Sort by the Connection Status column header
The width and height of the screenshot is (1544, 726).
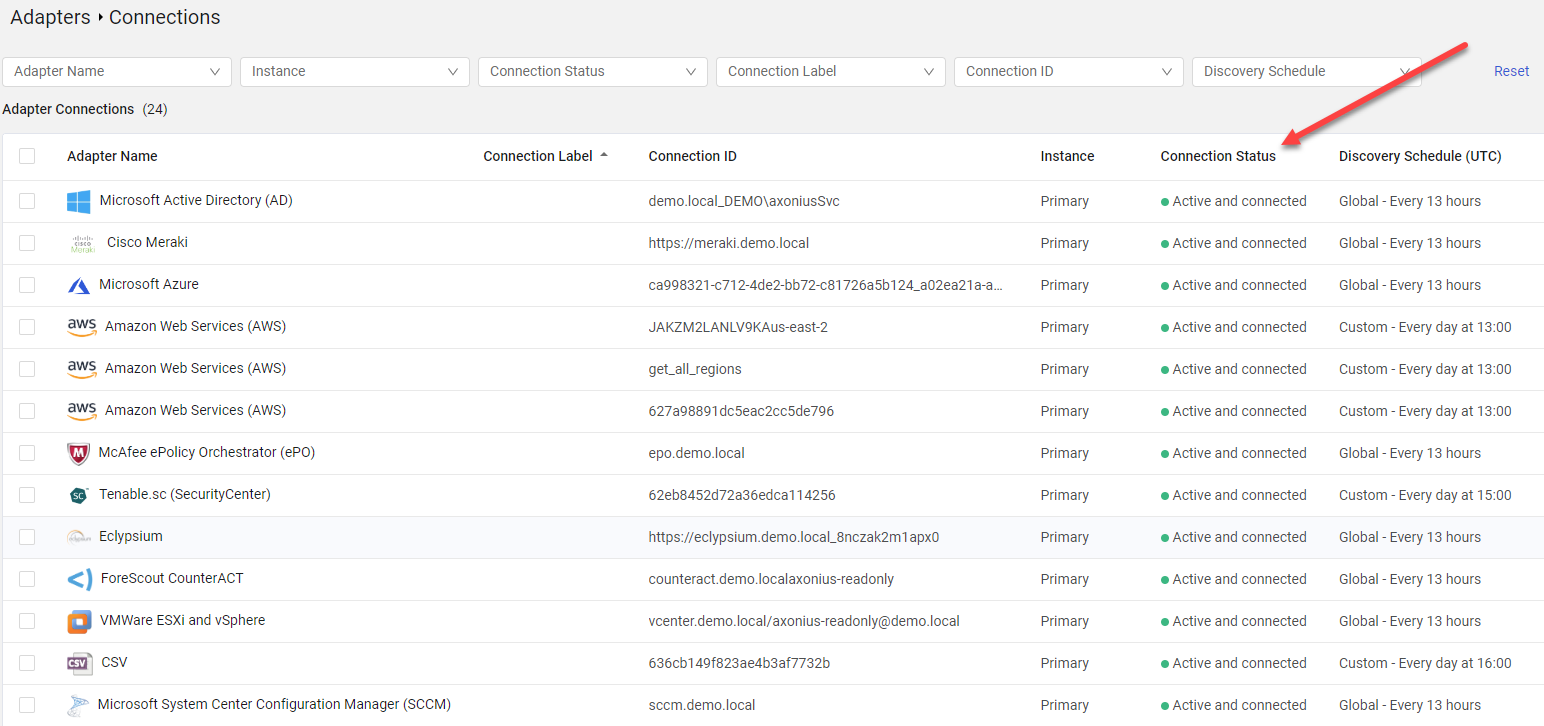[1218, 156]
